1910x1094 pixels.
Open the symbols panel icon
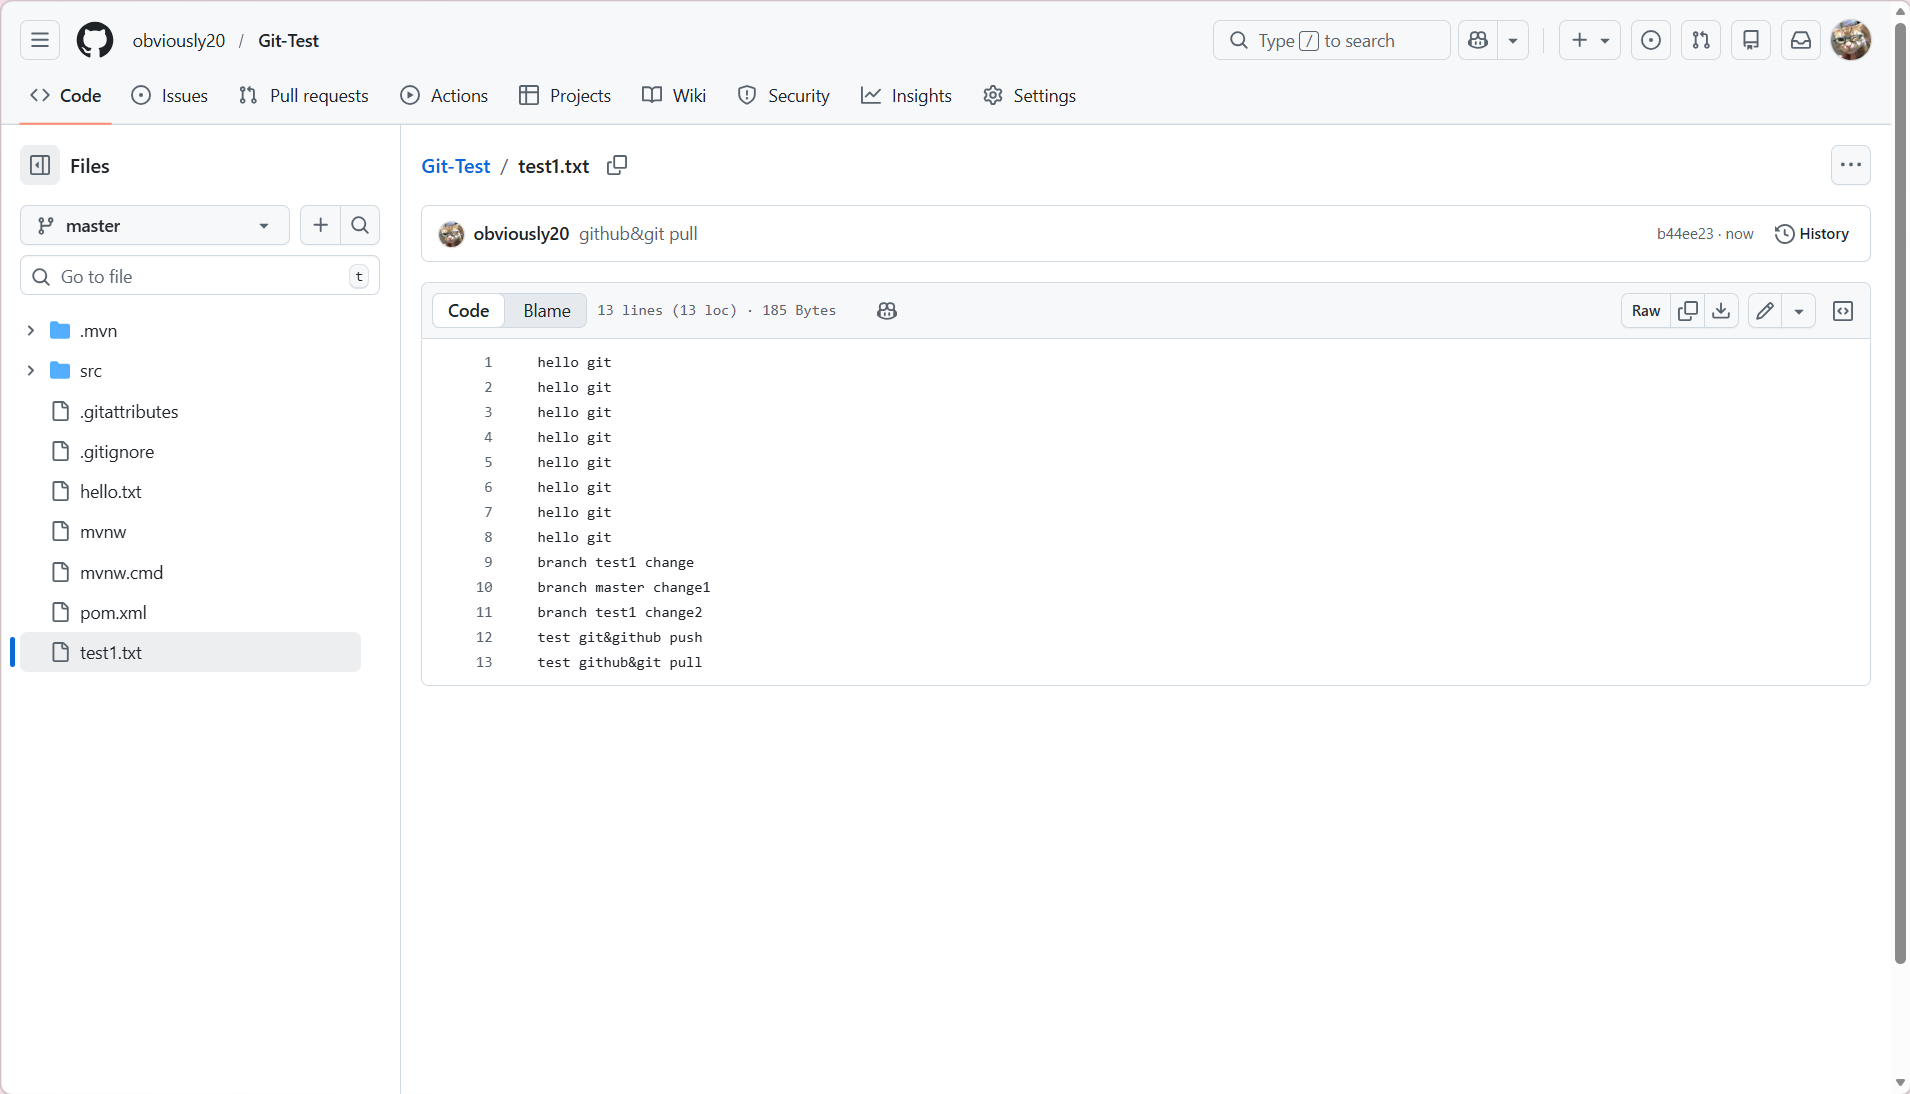point(1843,311)
